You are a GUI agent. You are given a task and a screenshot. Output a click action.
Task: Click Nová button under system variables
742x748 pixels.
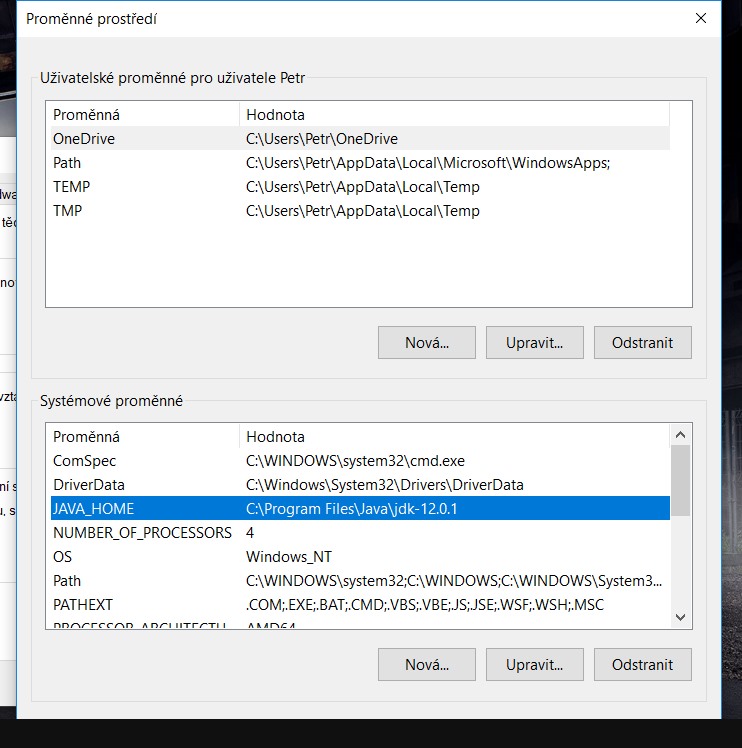(426, 663)
